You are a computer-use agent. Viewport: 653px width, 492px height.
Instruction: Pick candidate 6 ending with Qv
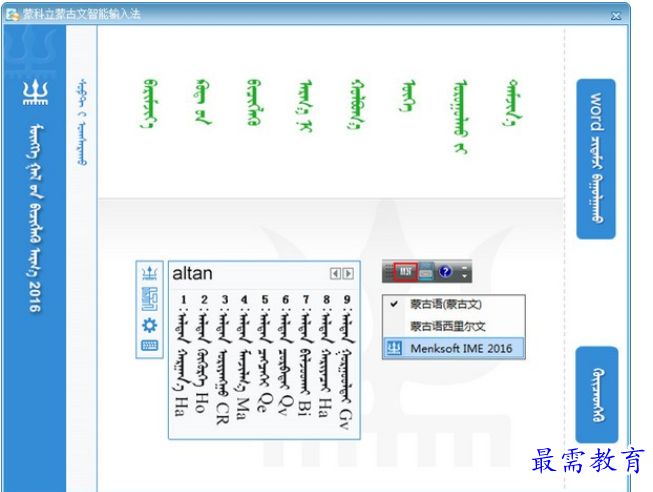click(x=284, y=356)
